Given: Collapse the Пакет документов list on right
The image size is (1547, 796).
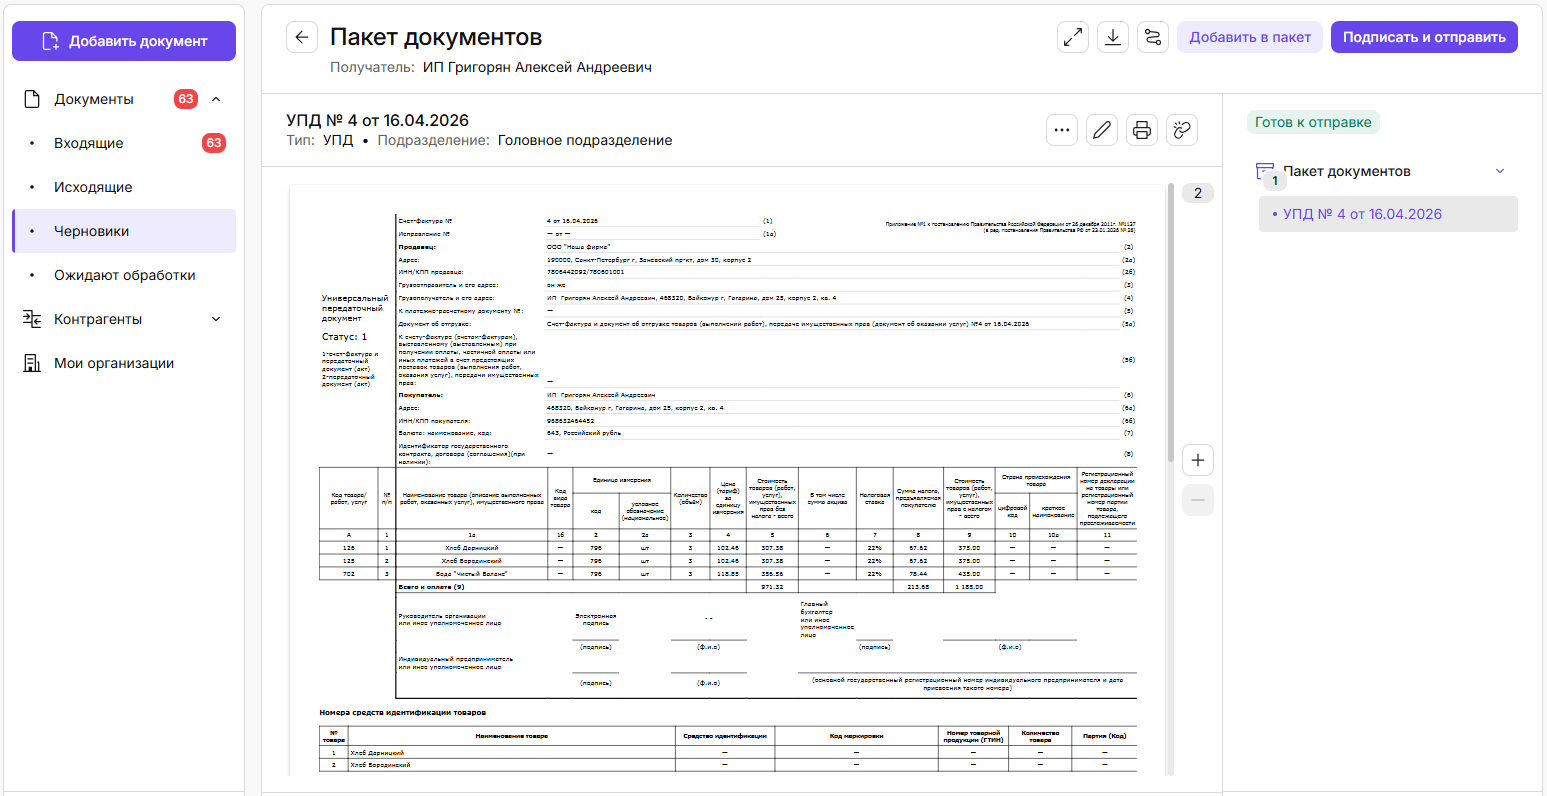Looking at the screenshot, I should tap(1499, 171).
